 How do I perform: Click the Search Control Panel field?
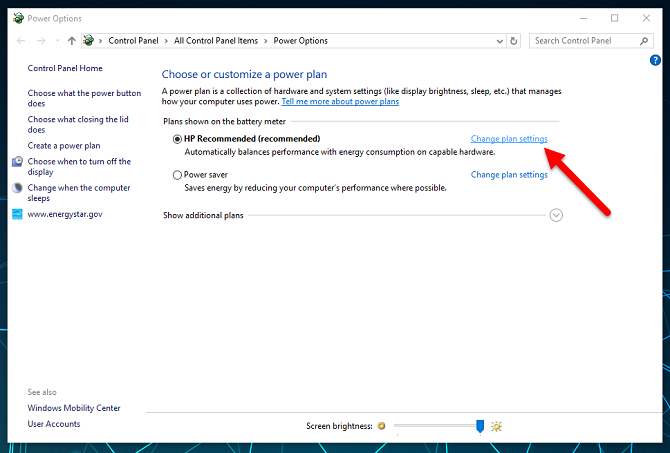[x=585, y=41]
